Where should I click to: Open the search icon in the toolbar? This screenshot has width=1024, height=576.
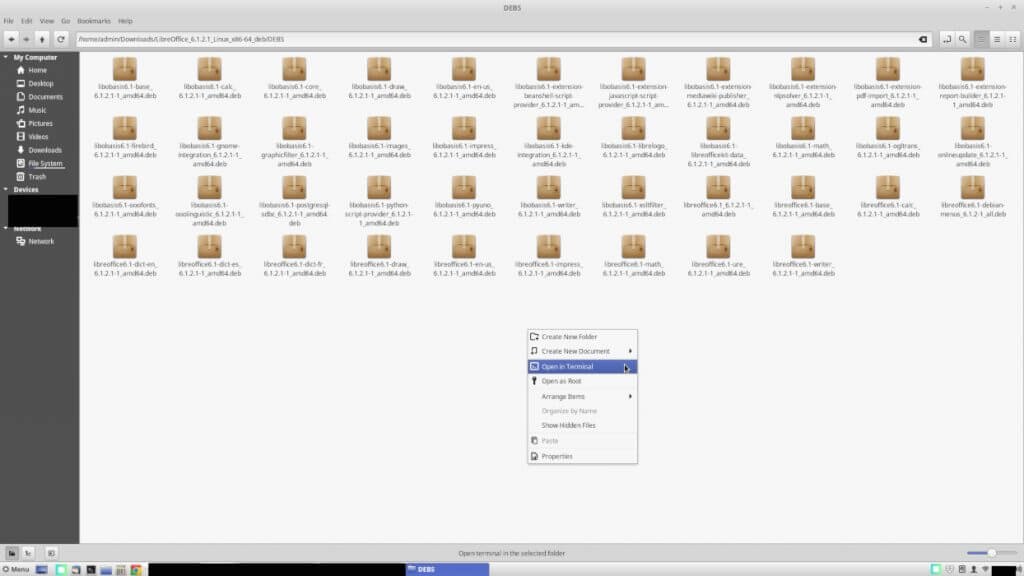tap(962, 39)
